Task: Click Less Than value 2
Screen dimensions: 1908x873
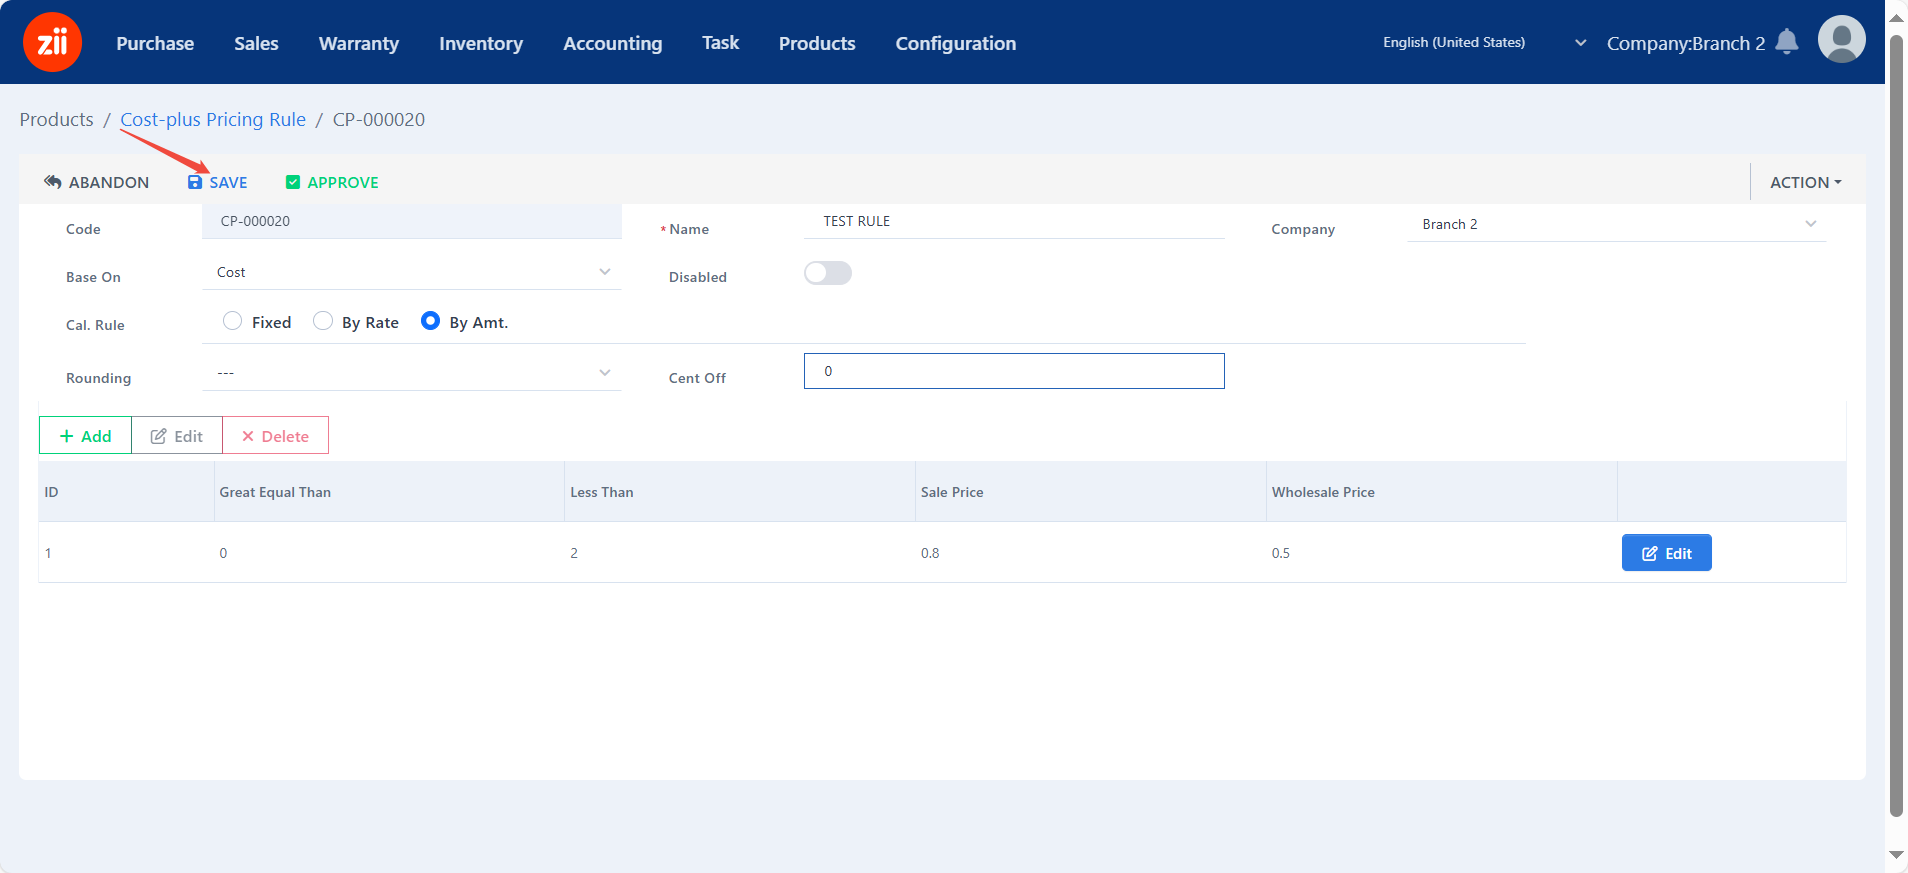Action: pyautogui.click(x=574, y=553)
